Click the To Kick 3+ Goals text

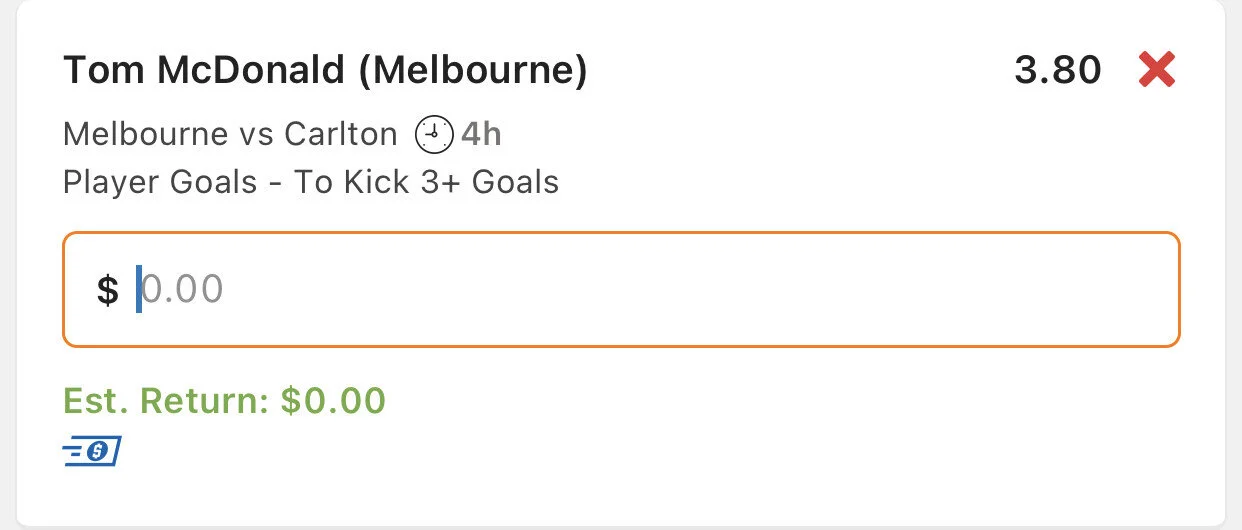click(426, 183)
